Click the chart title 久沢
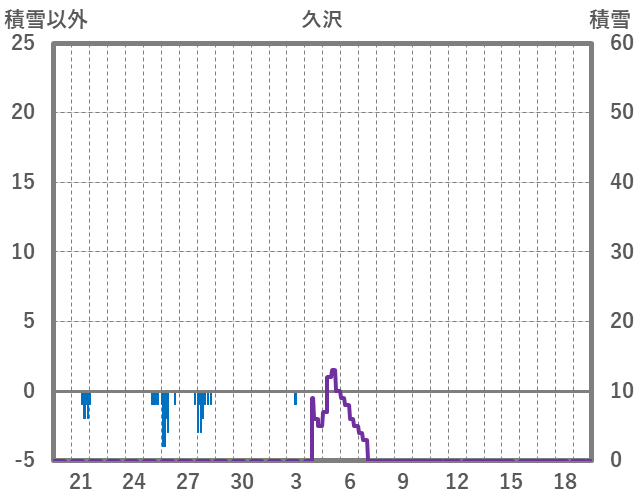The height and width of the screenshot is (501, 636). pyautogui.click(x=322, y=19)
